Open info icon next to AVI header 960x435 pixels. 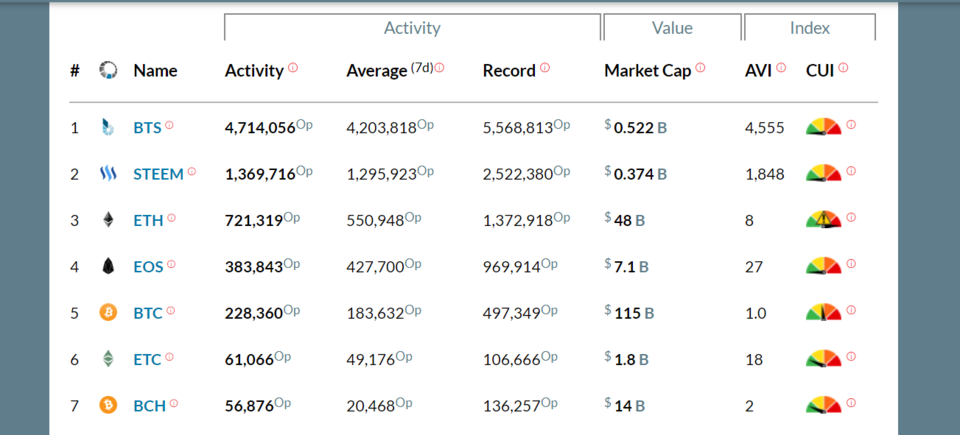(x=781, y=67)
